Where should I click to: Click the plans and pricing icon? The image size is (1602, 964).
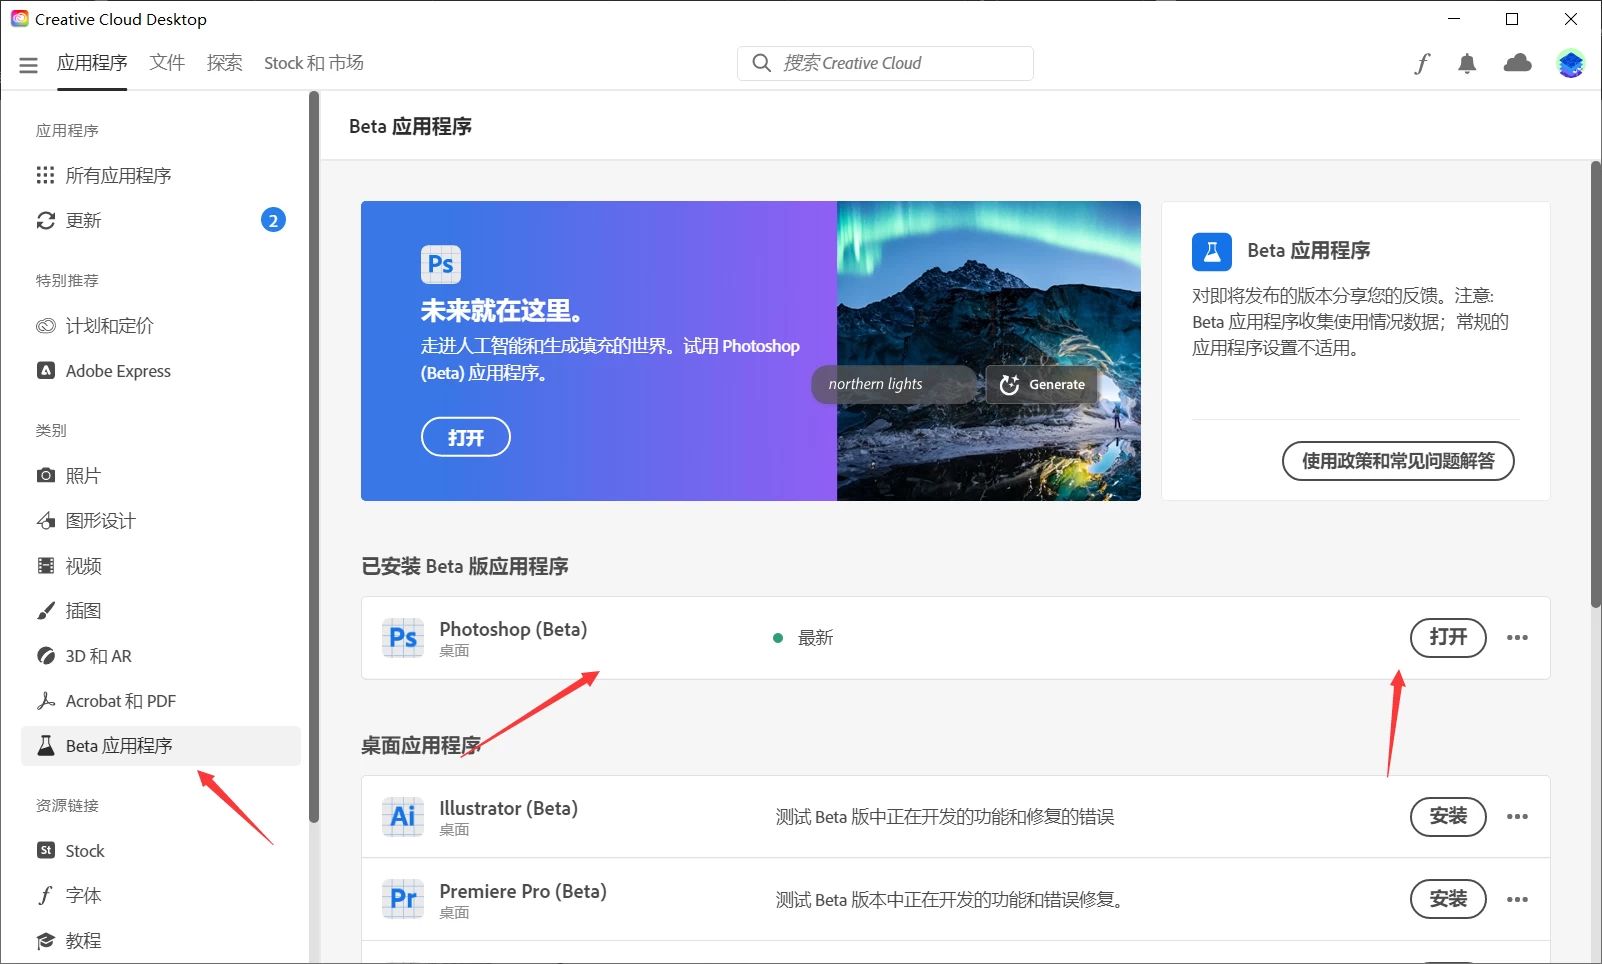click(x=45, y=326)
